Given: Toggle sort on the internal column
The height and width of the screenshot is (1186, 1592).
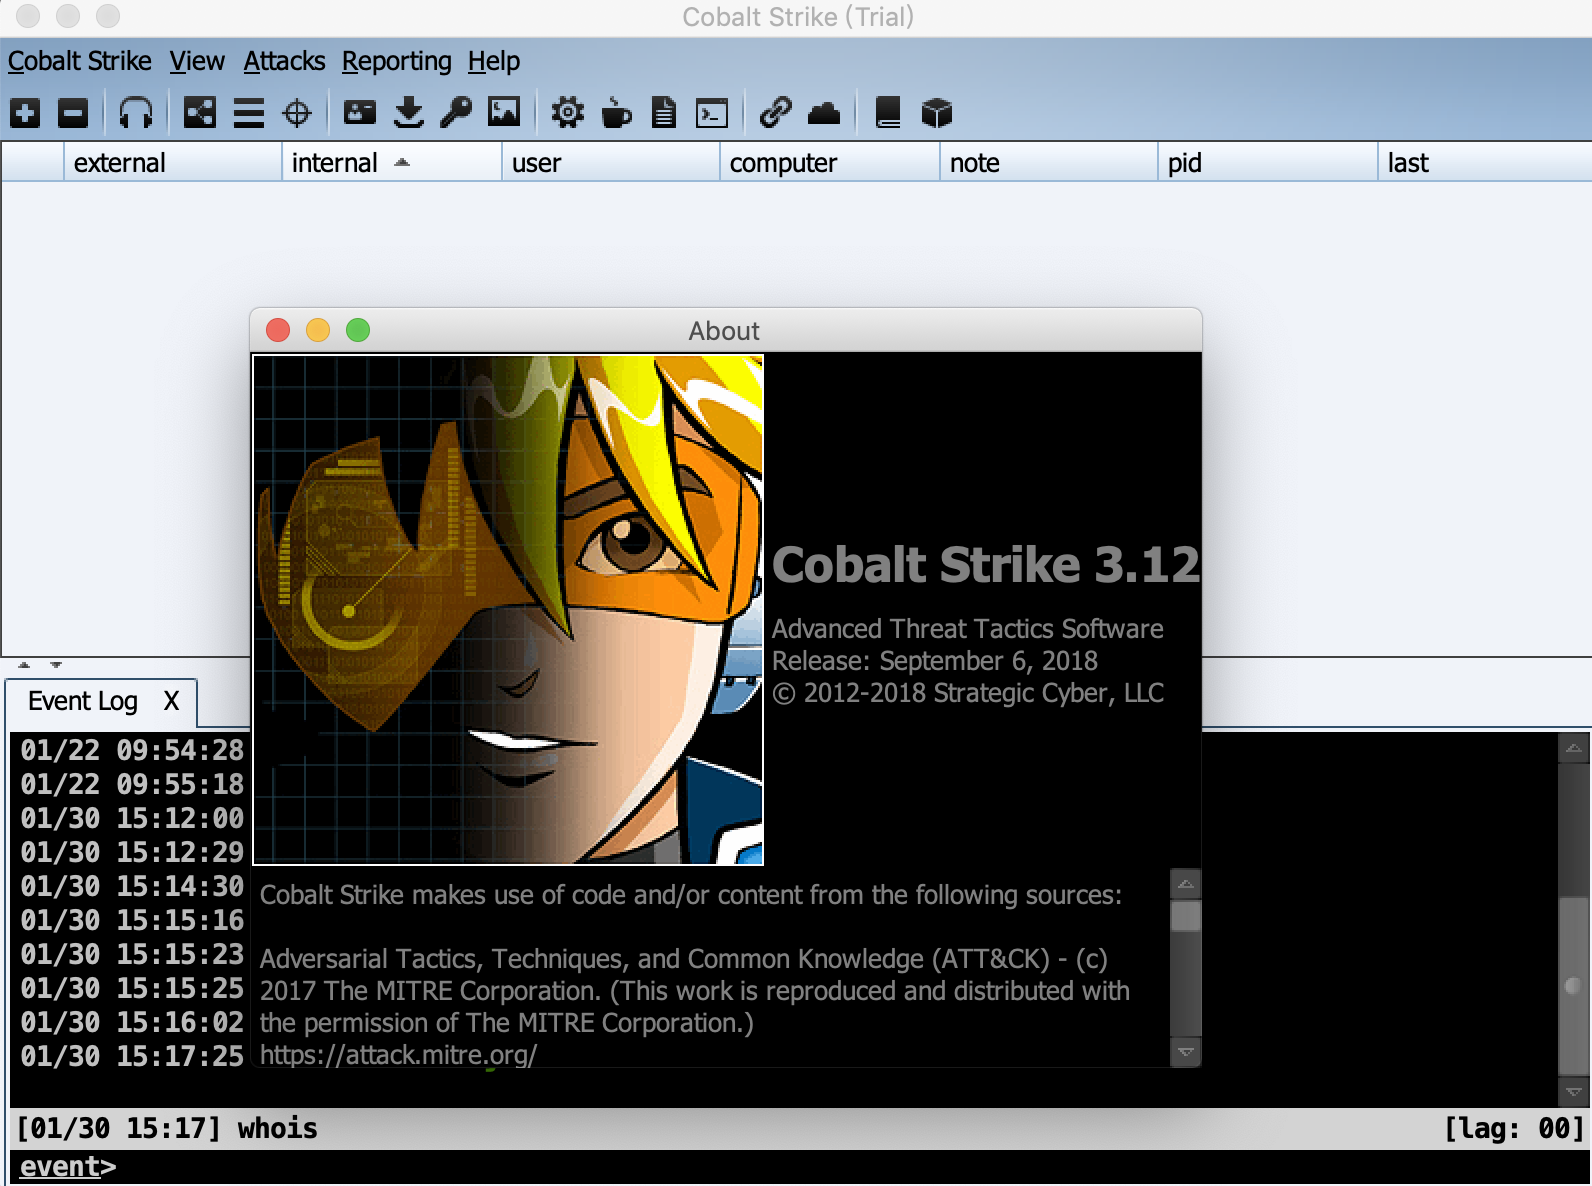Looking at the screenshot, I should coord(392,163).
